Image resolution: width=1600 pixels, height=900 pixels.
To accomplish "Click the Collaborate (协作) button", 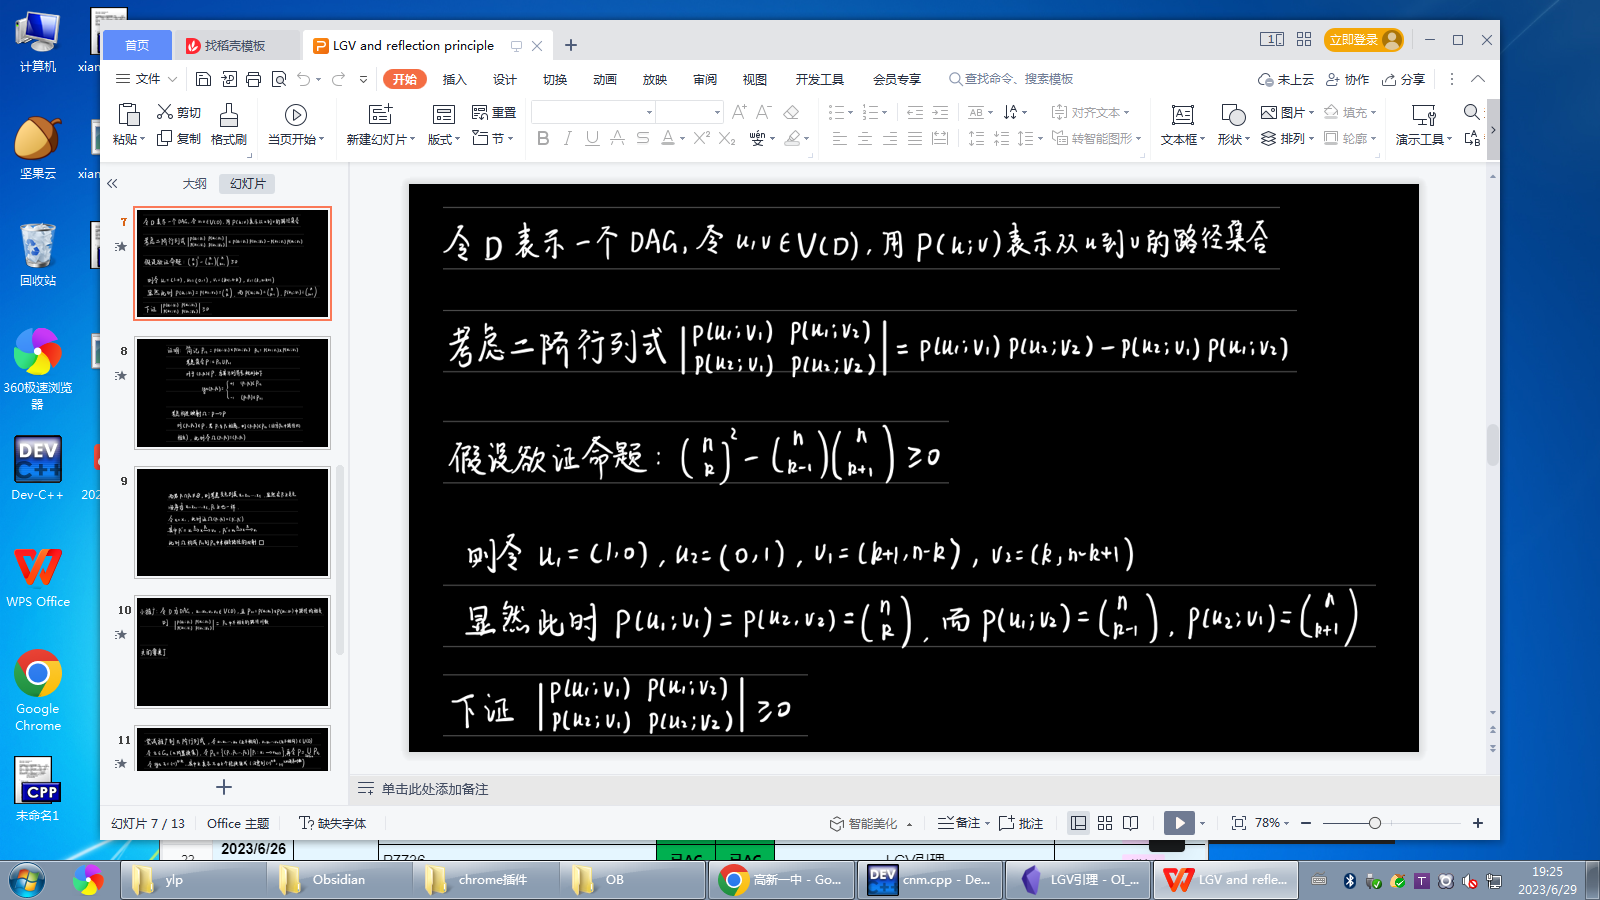I will [1348, 79].
